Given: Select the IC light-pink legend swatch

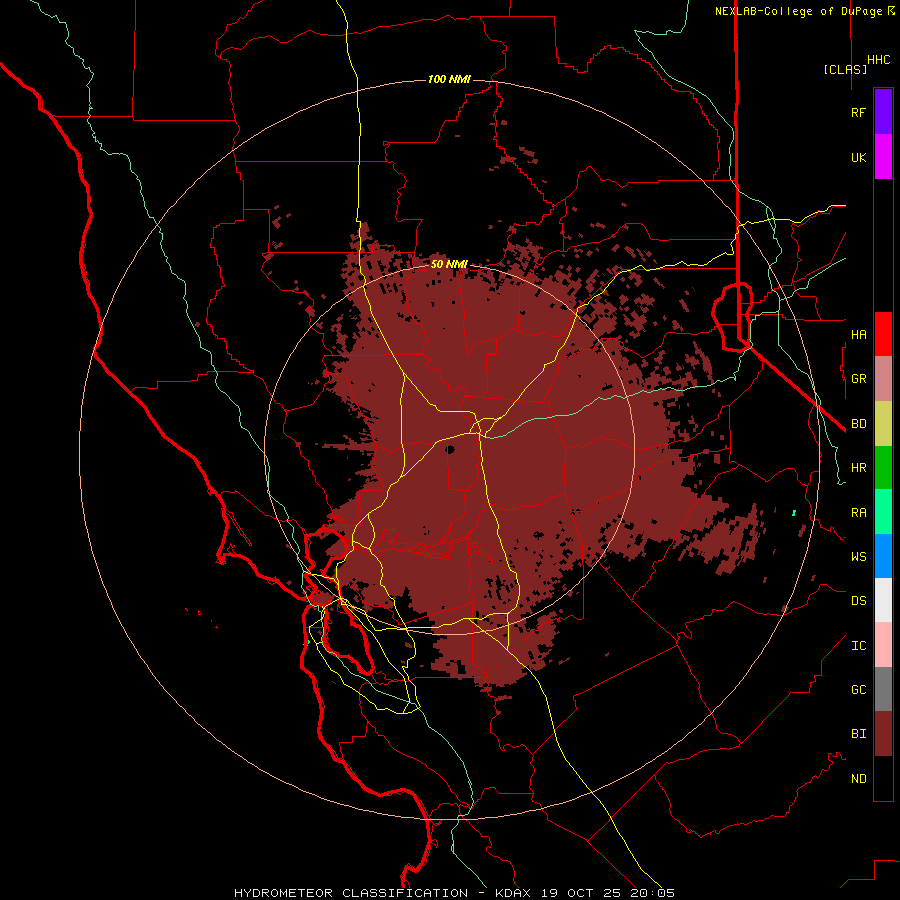Looking at the screenshot, I should point(883,645).
